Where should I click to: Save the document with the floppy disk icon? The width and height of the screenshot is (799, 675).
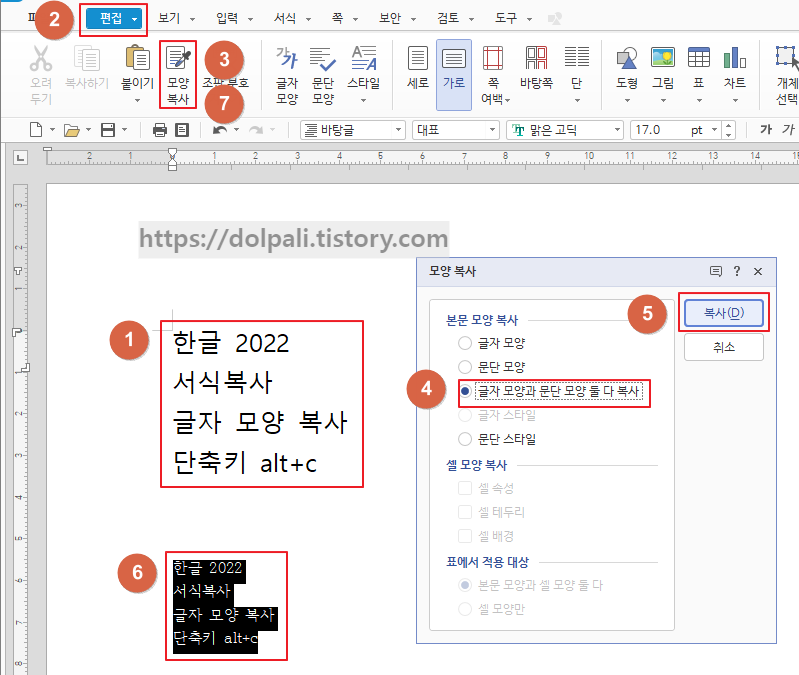pos(108,130)
